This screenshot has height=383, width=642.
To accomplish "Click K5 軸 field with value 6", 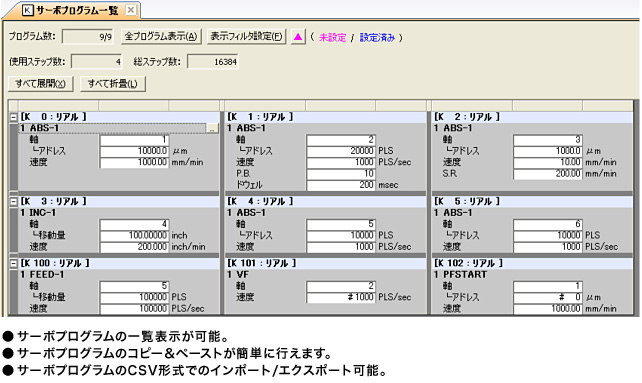I will pyautogui.click(x=548, y=224).
